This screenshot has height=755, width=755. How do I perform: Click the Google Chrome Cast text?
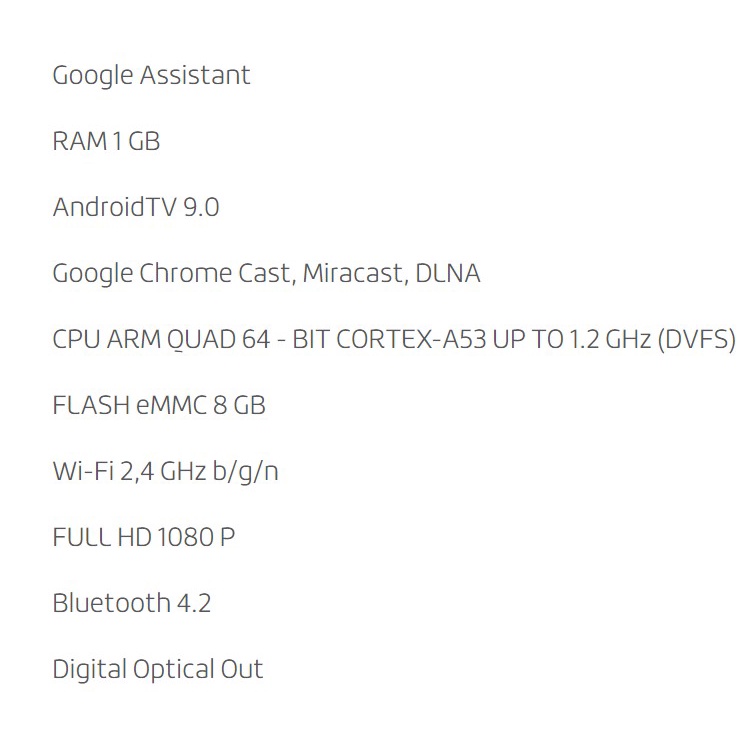click(x=171, y=274)
